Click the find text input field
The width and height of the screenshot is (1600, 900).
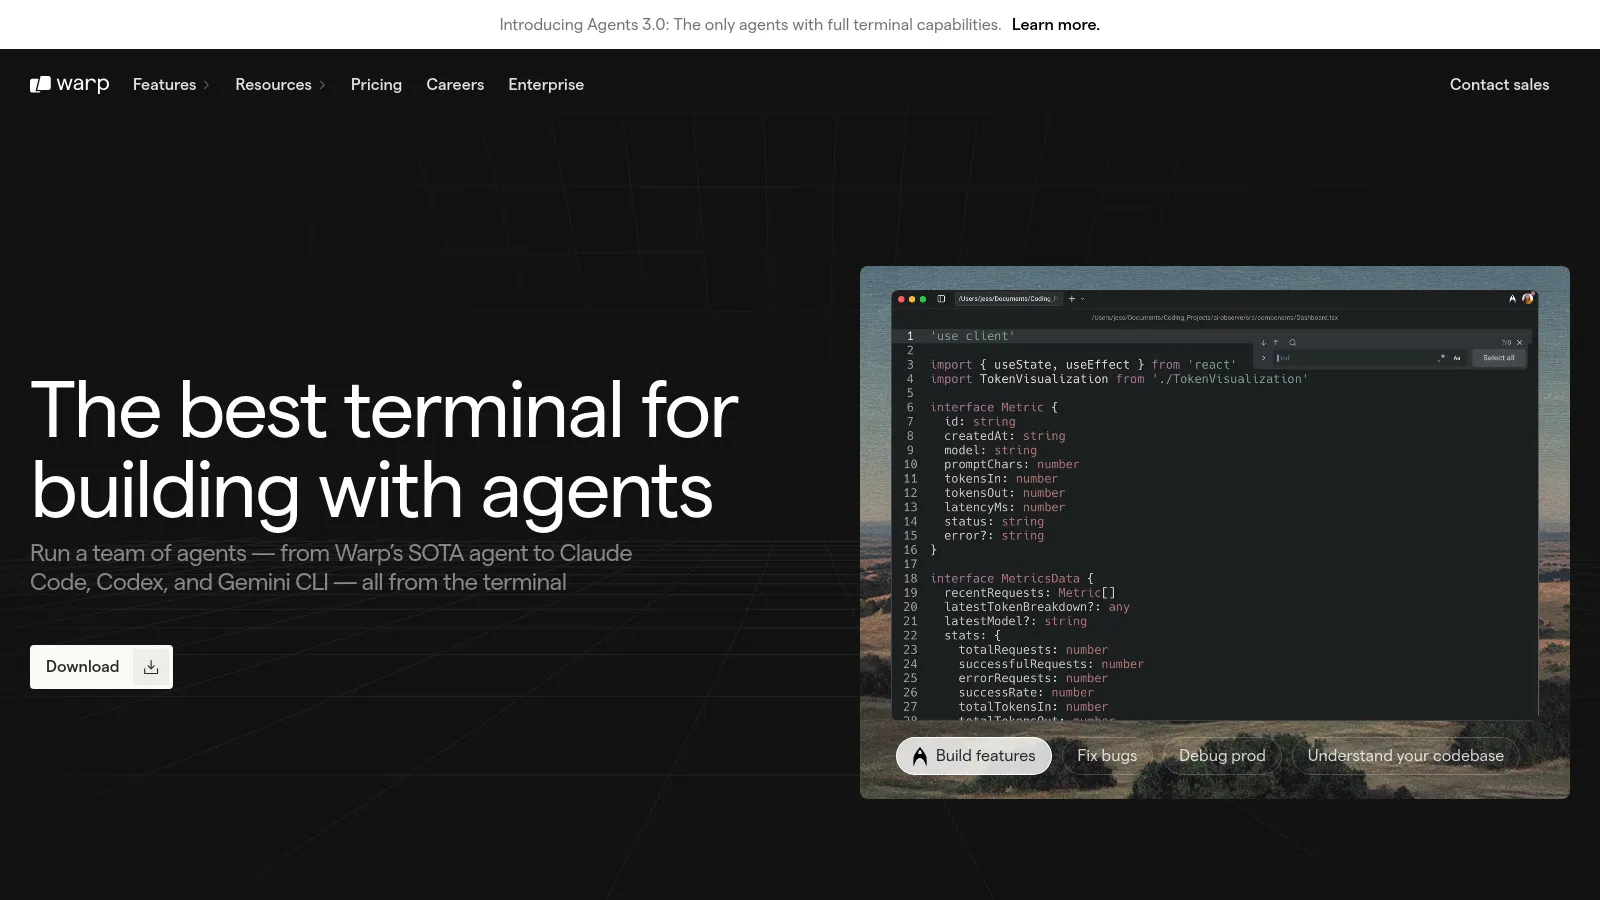pyautogui.click(x=1350, y=358)
